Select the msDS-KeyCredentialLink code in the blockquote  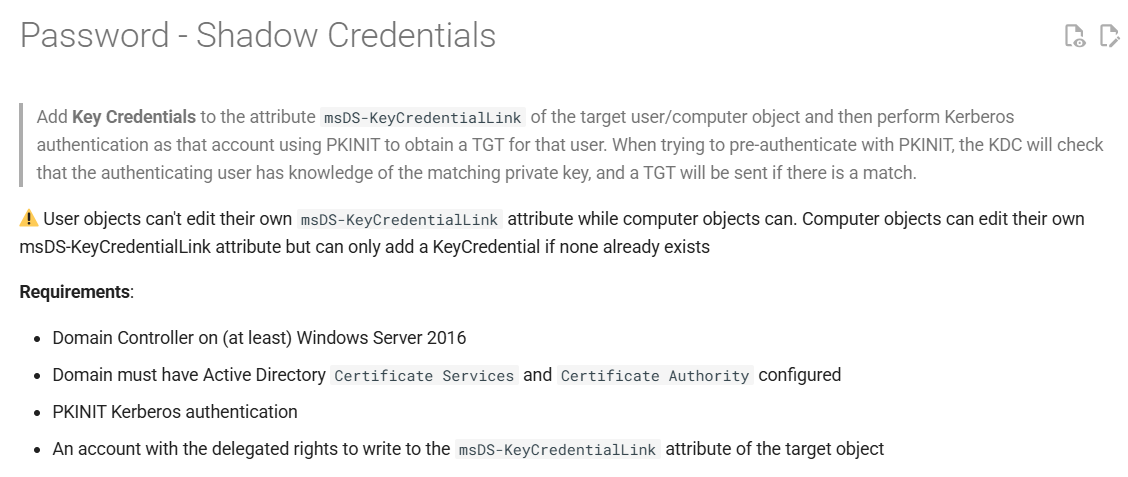click(422, 117)
